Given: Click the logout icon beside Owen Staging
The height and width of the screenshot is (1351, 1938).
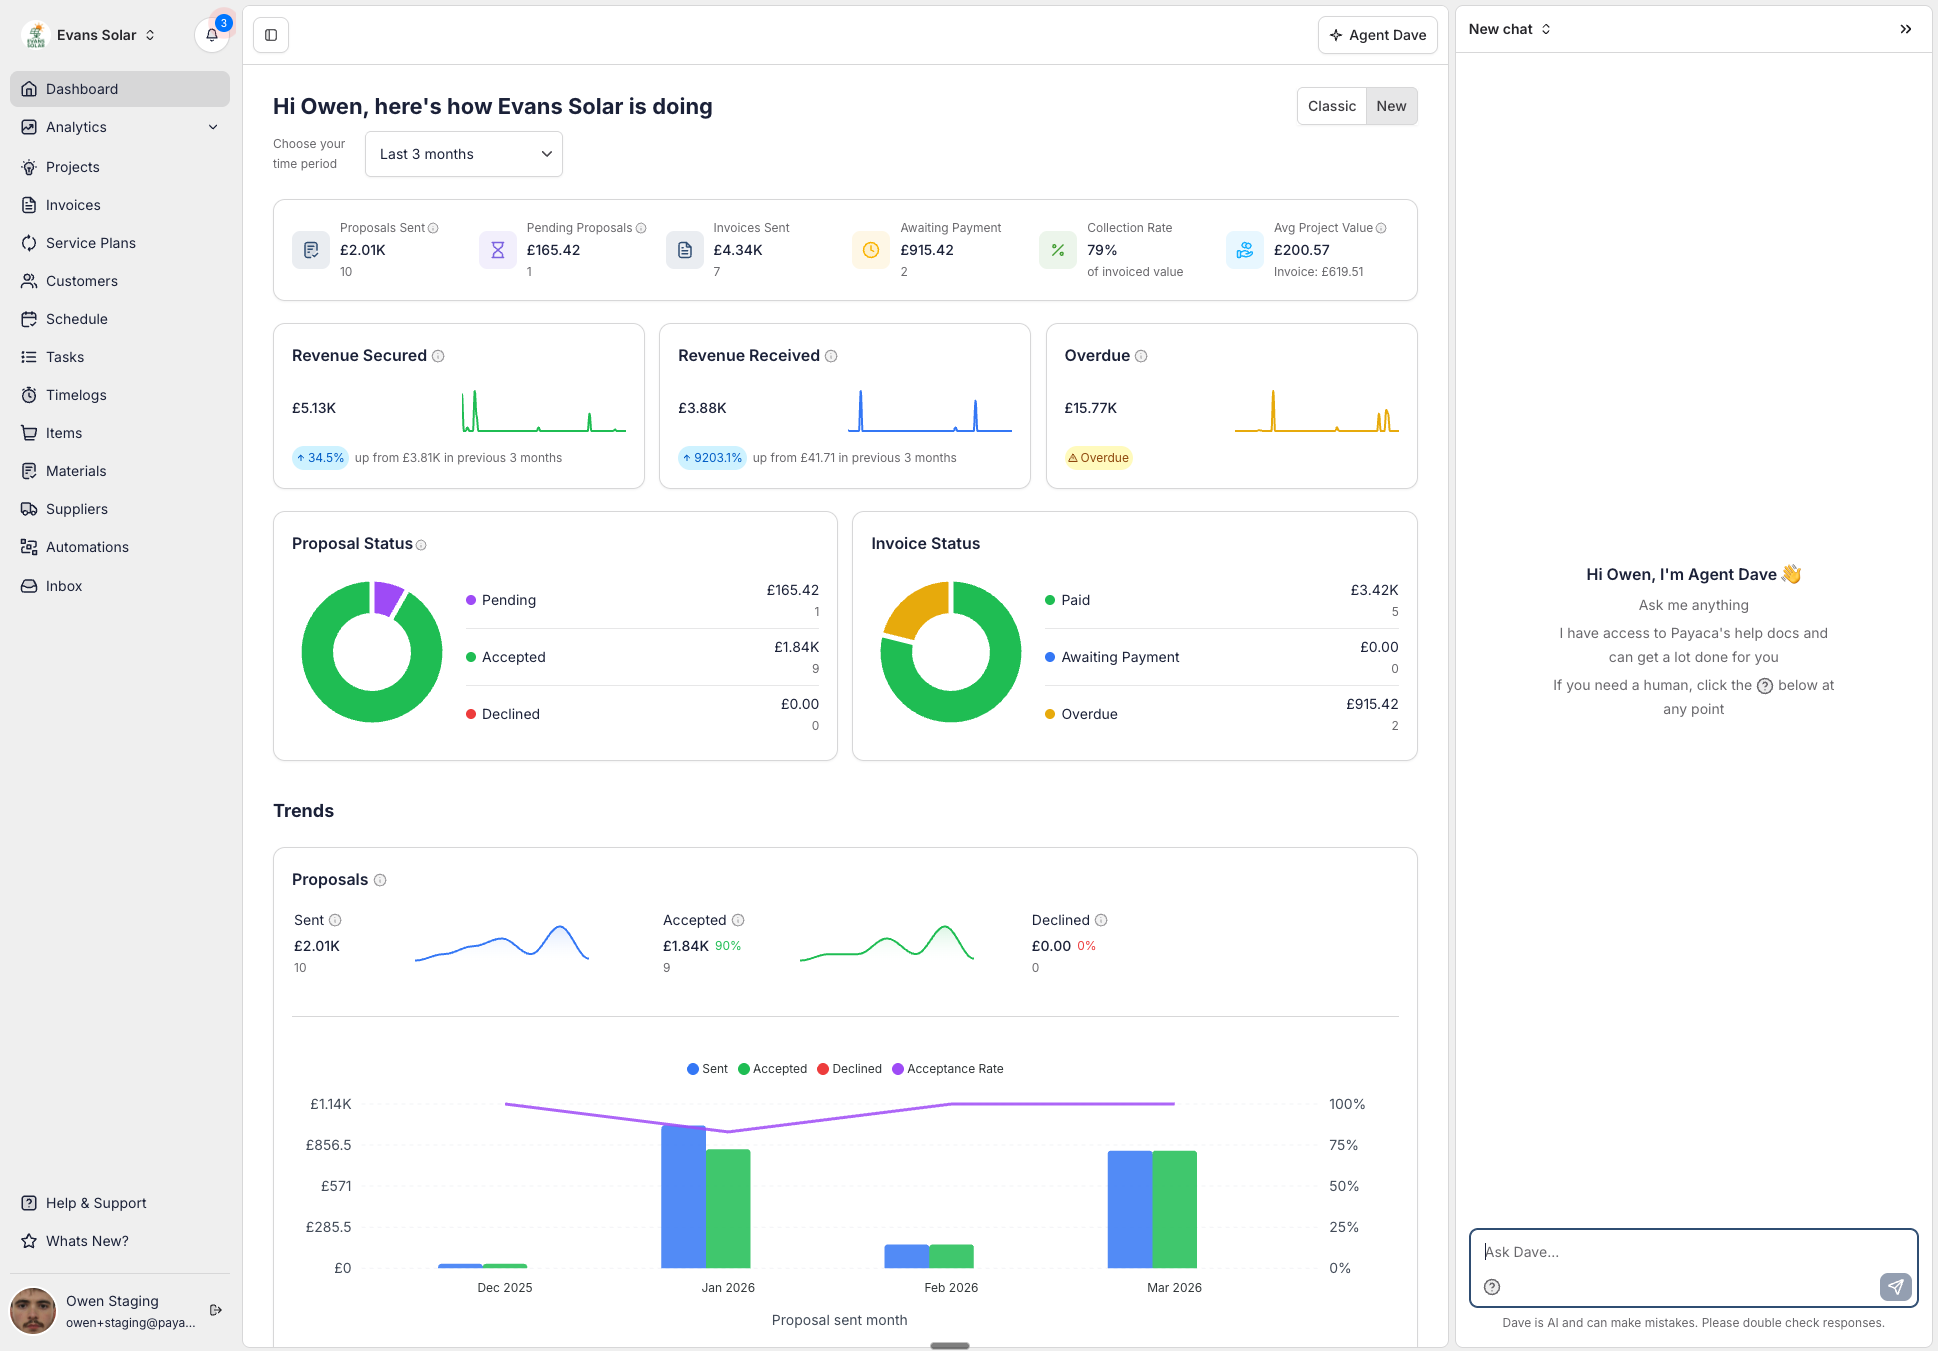Looking at the screenshot, I should tap(216, 1310).
